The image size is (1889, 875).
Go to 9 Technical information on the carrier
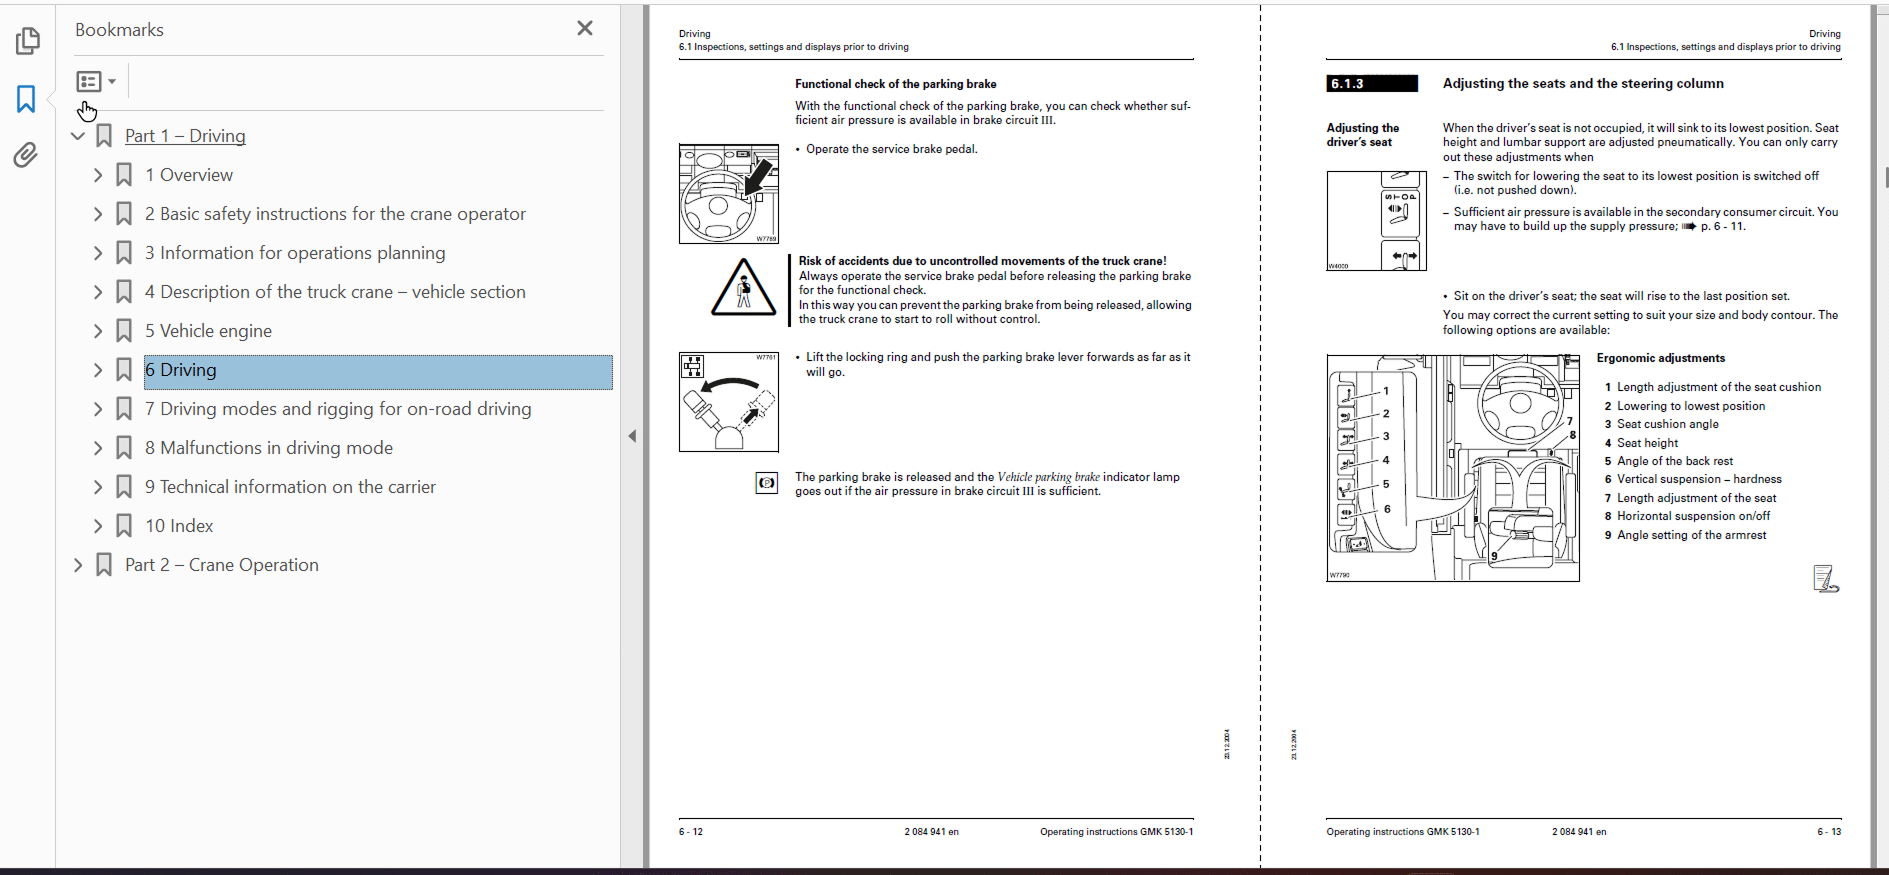click(x=290, y=487)
